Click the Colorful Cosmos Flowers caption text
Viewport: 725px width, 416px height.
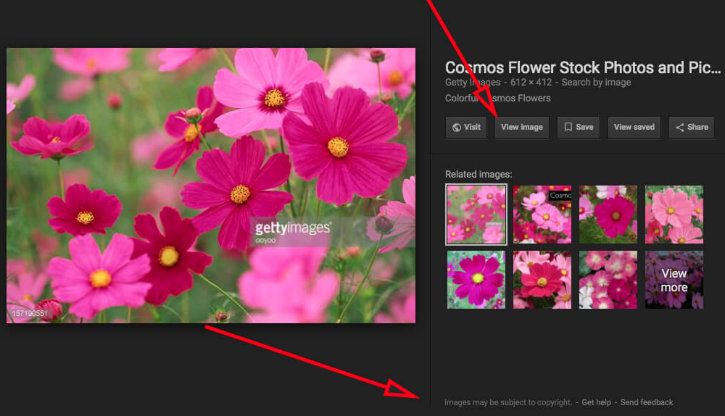tap(498, 99)
